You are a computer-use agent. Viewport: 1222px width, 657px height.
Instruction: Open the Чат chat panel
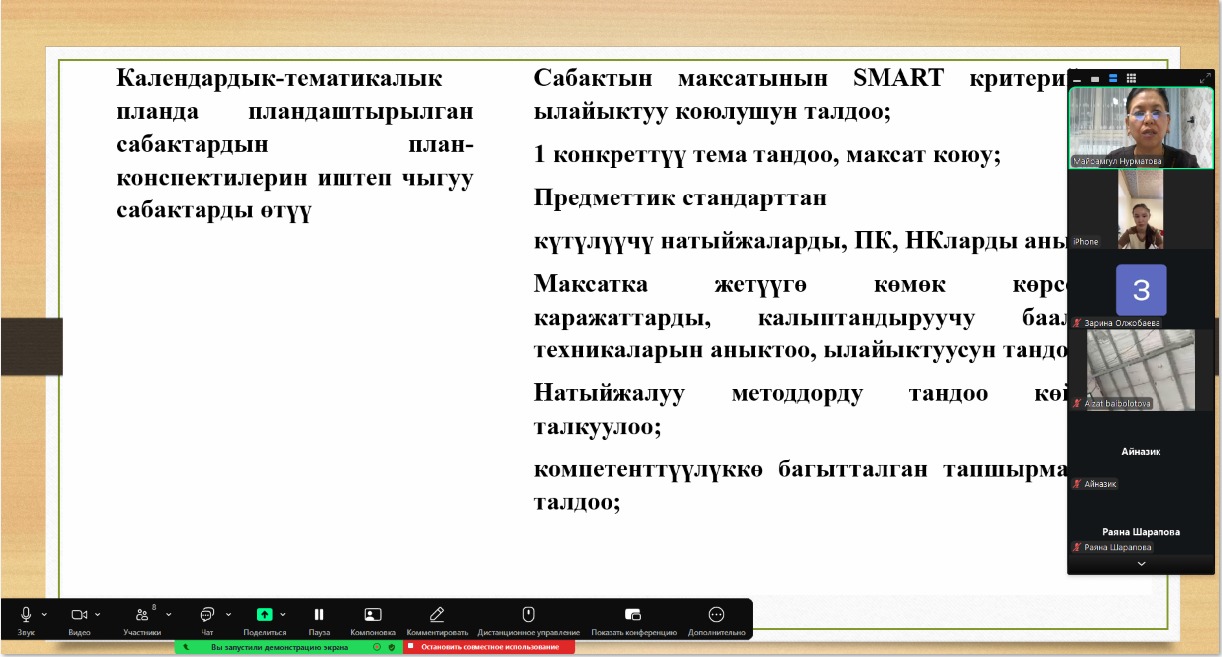point(206,615)
